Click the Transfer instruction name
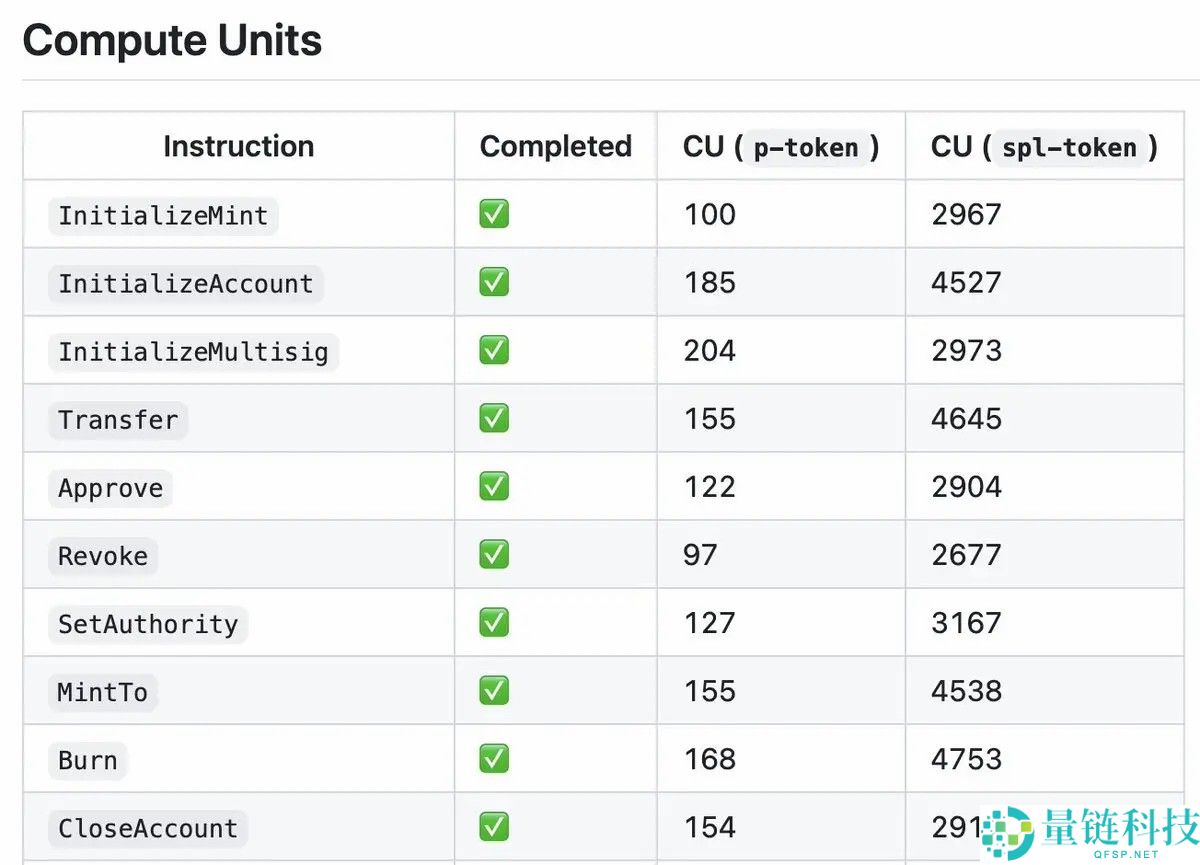Image resolution: width=1200 pixels, height=865 pixels. pos(118,420)
